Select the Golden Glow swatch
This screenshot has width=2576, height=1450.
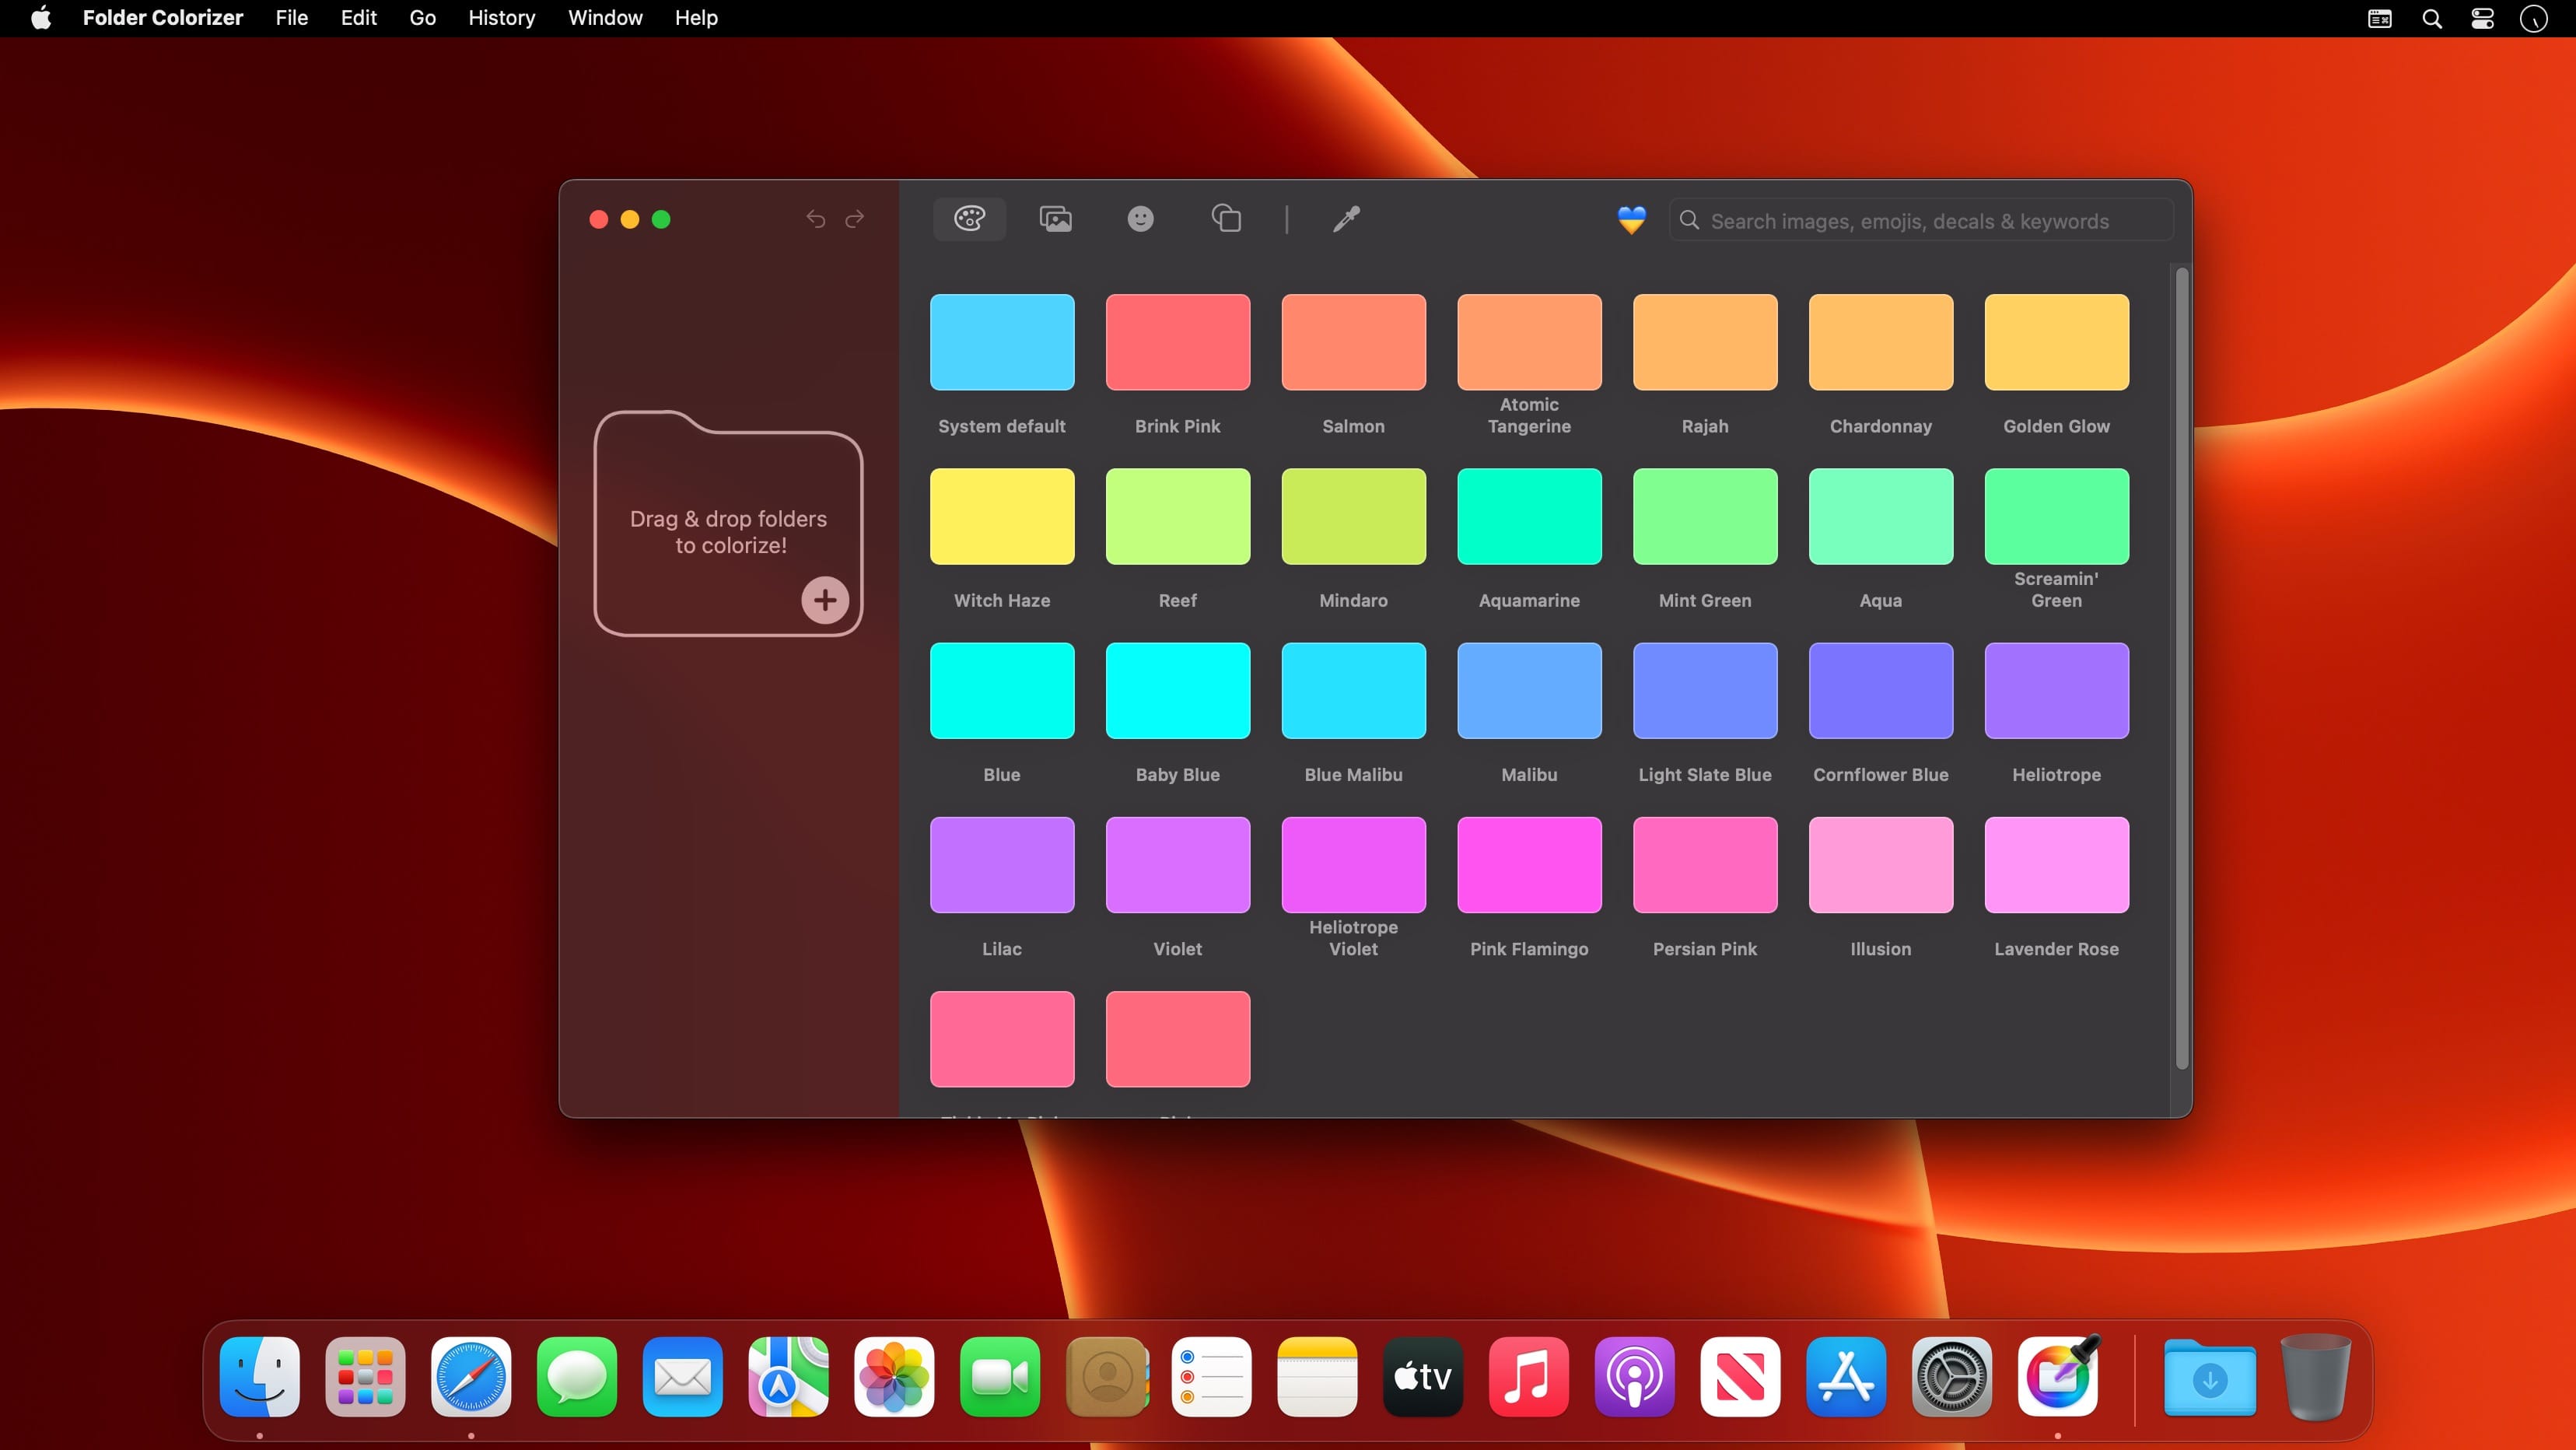[x=2056, y=342]
